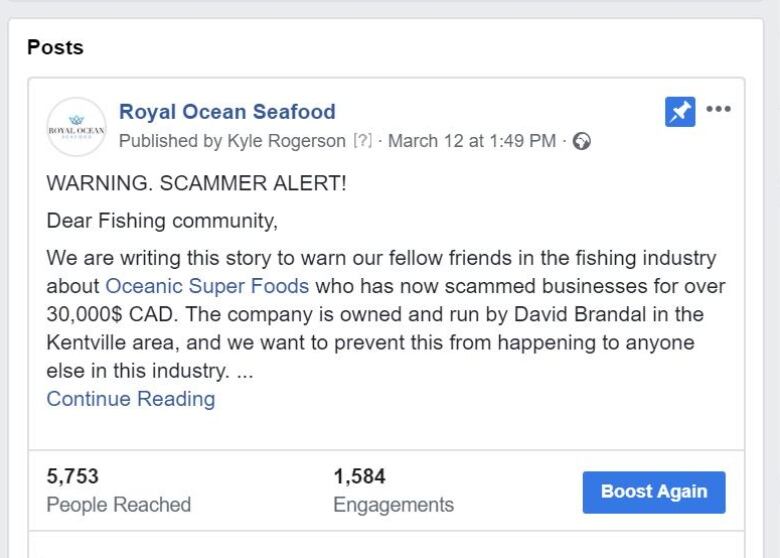Click the blue pinned post pin icon
780x558 pixels.
point(680,112)
